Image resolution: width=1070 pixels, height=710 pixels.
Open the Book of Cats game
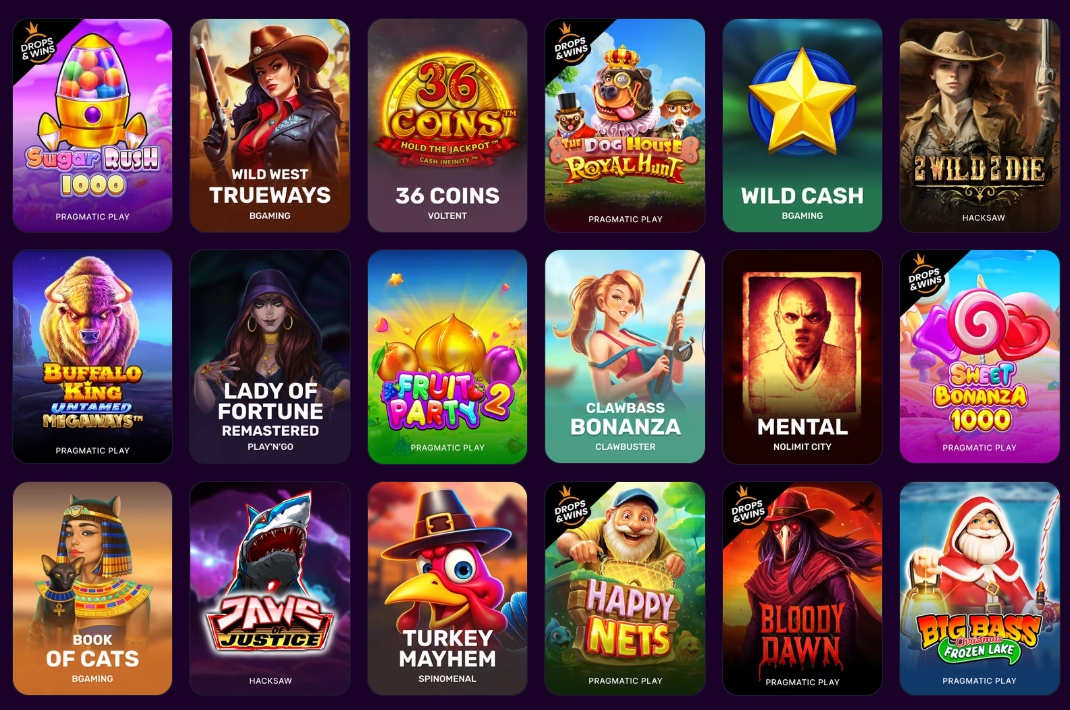[92, 588]
